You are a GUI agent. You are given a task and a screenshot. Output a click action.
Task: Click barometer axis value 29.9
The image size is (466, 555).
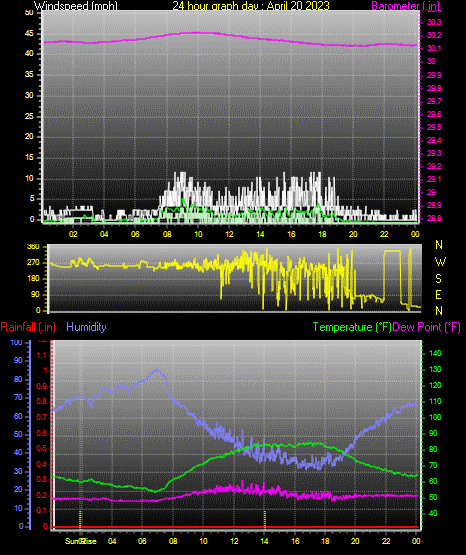pos(434,75)
